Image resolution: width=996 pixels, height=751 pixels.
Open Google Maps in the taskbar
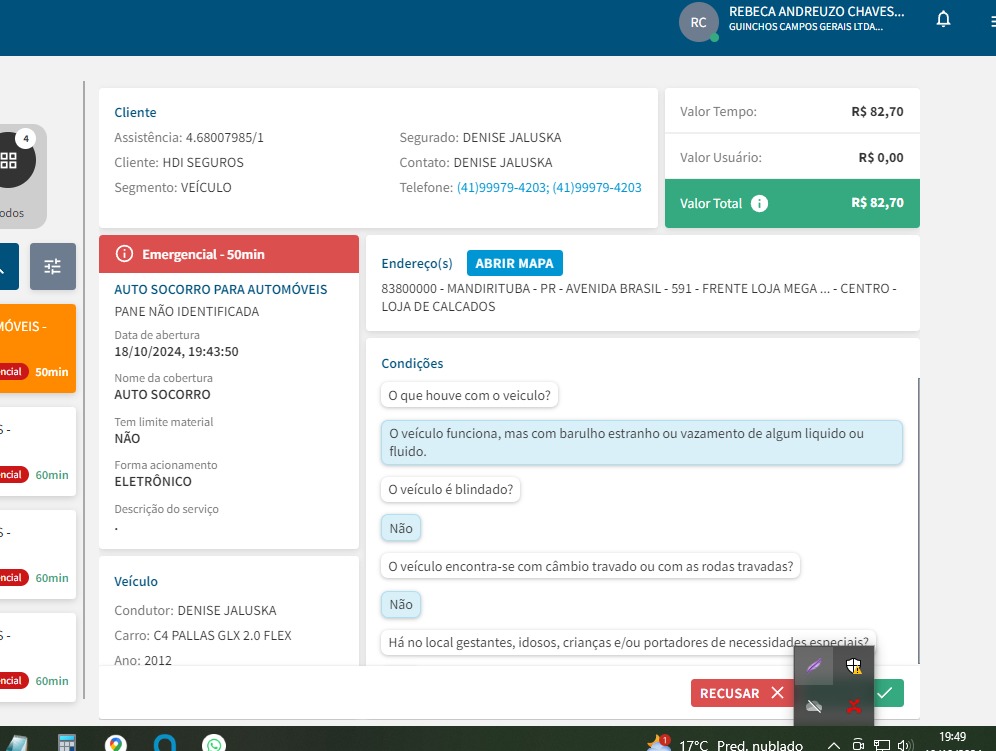pyautogui.click(x=116, y=744)
